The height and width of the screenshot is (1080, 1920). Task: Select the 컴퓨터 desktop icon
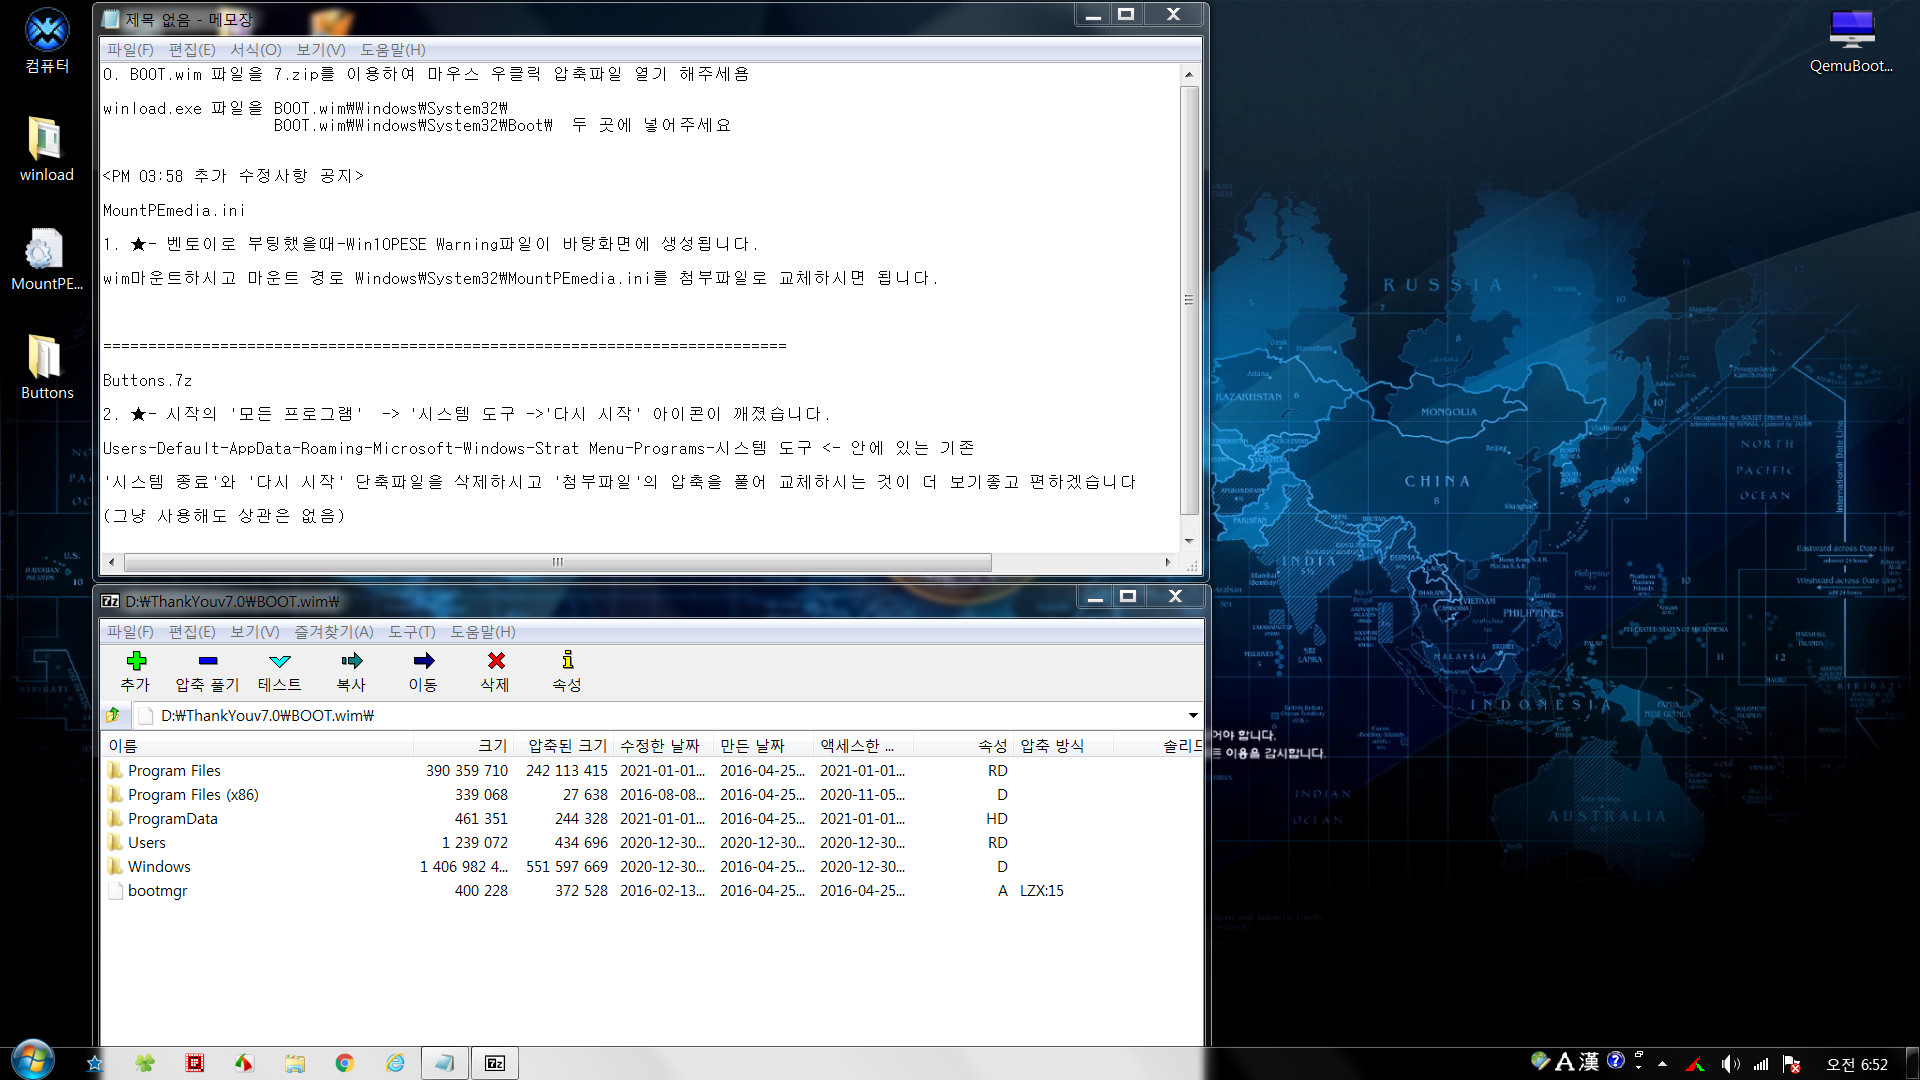[x=46, y=42]
